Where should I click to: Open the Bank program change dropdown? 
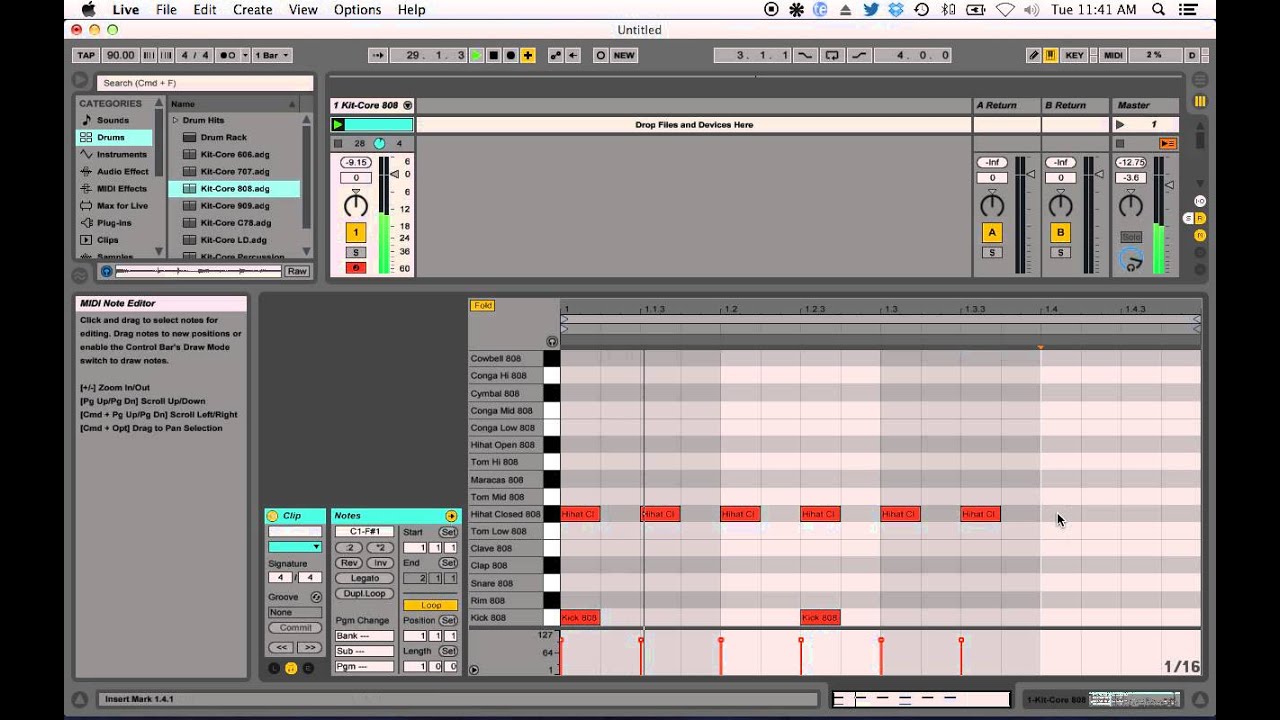(365, 636)
